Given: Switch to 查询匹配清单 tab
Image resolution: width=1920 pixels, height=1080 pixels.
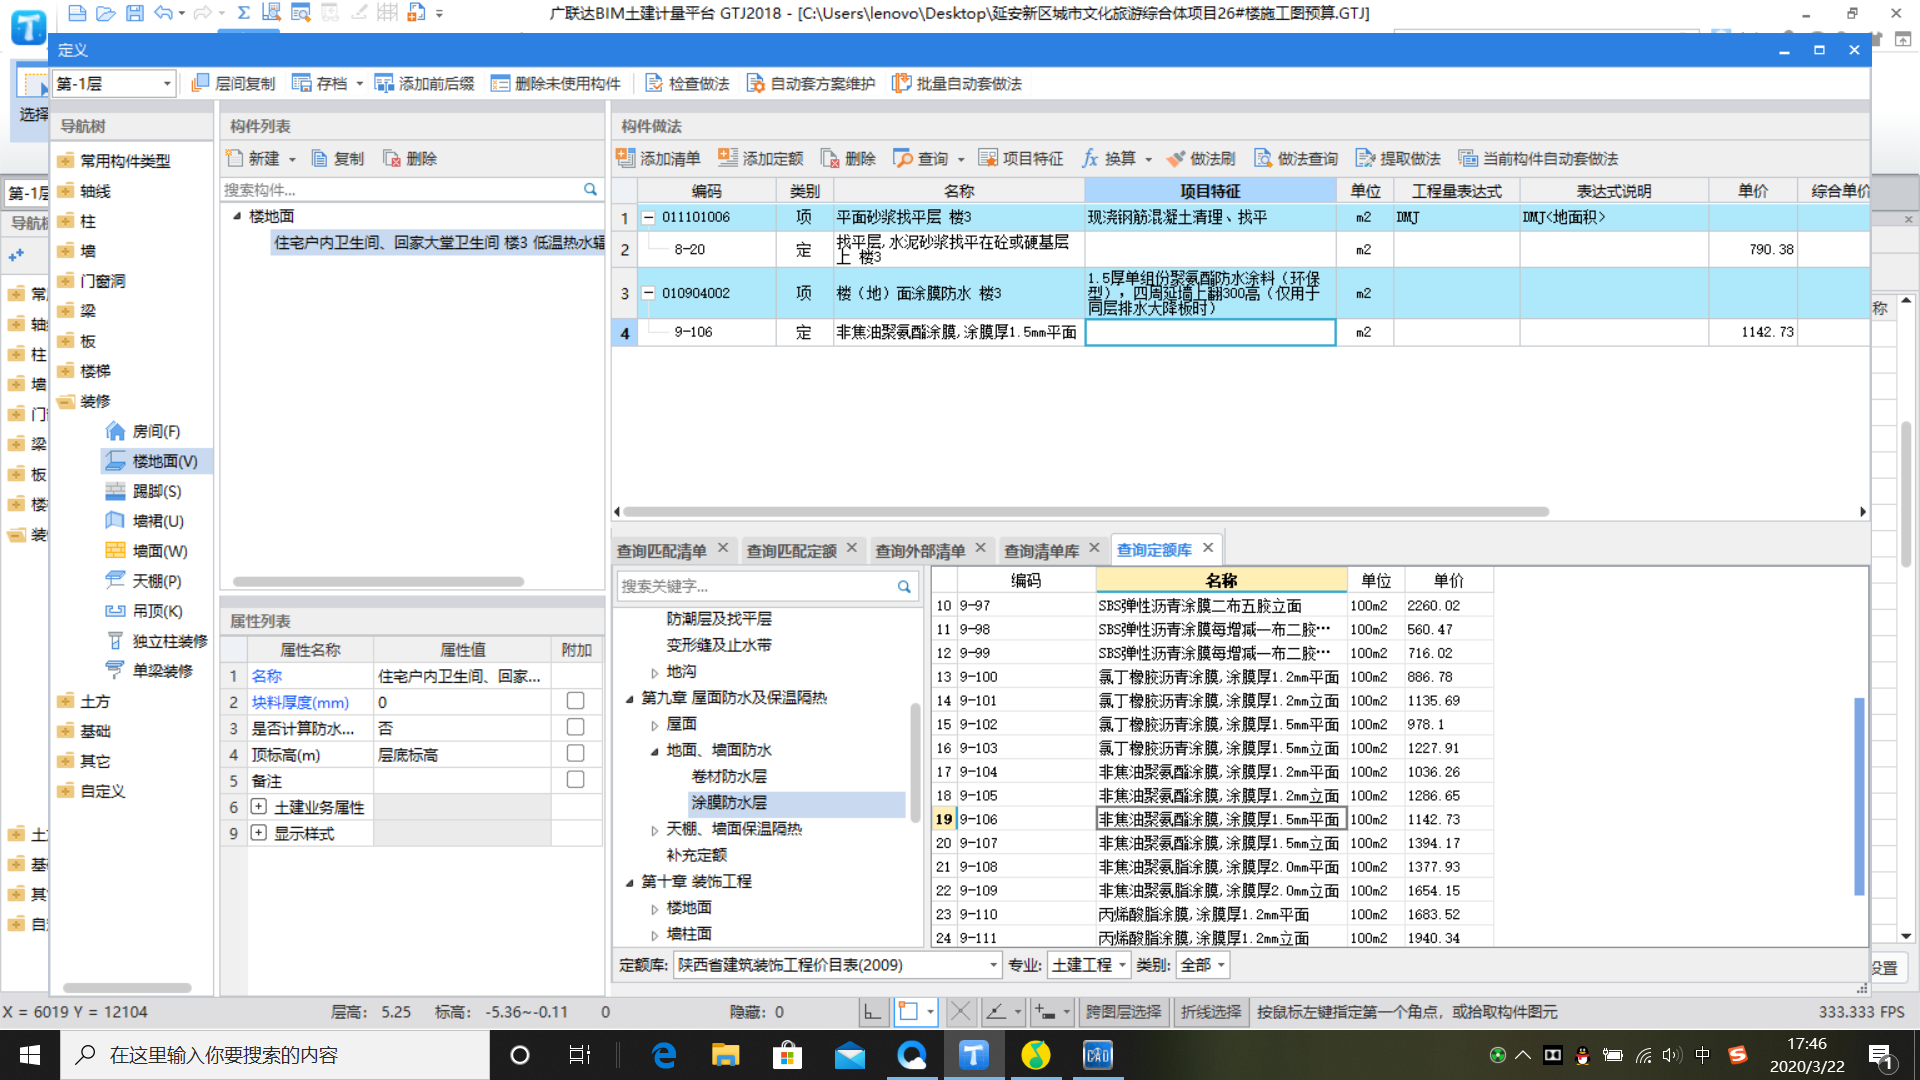Looking at the screenshot, I should (x=661, y=550).
